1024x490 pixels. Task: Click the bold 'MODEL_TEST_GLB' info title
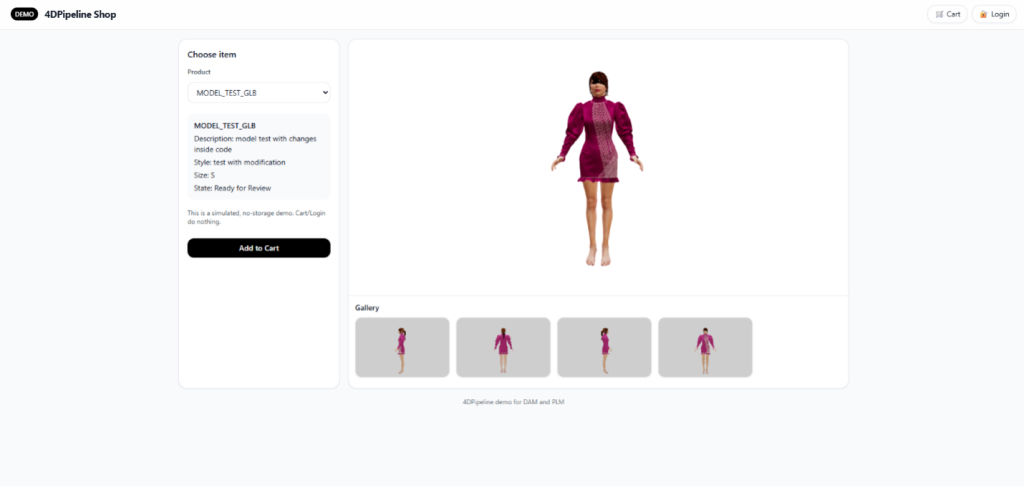pos(225,125)
